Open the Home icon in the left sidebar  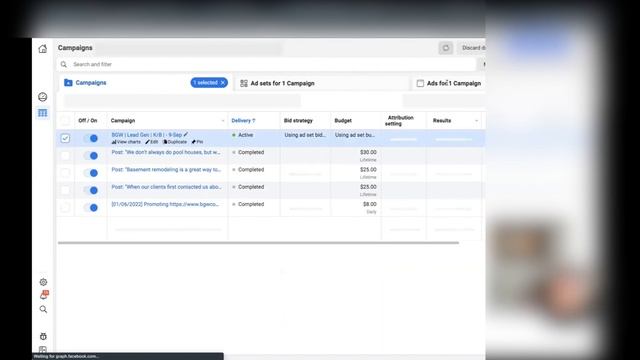42,49
